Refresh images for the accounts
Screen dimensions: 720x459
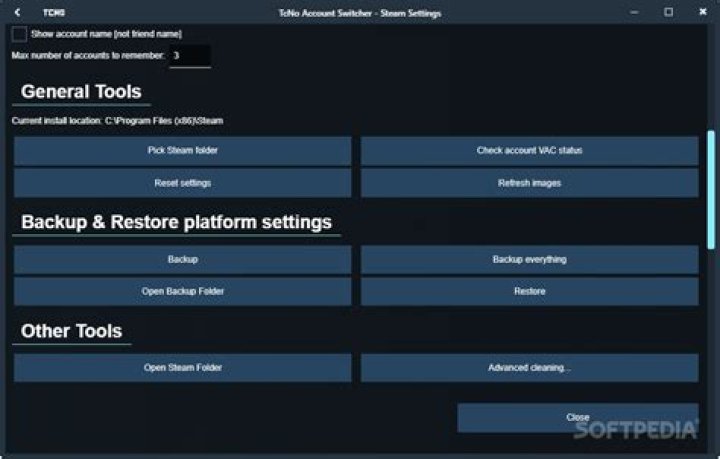[x=529, y=183]
